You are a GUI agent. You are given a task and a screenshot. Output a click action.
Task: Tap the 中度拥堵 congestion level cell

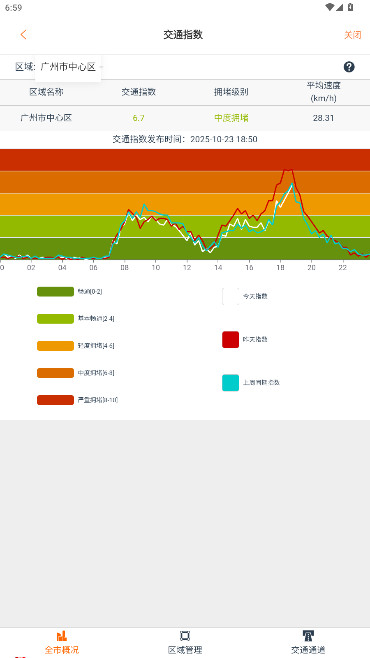[231, 118]
